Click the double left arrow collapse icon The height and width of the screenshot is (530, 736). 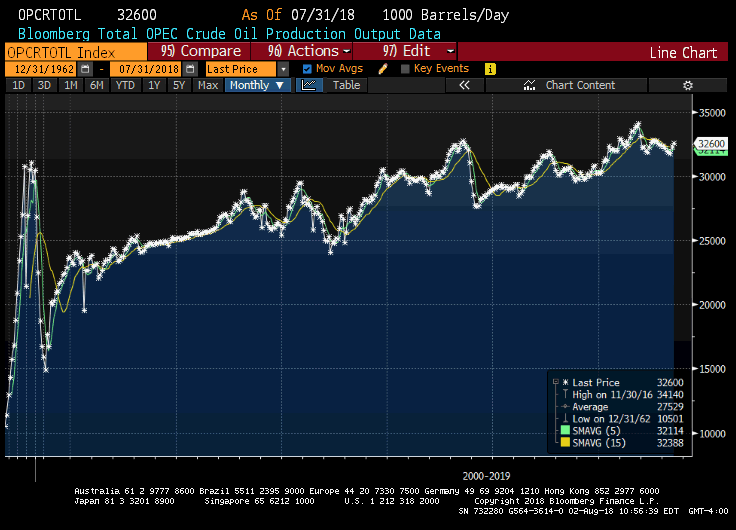click(x=464, y=85)
